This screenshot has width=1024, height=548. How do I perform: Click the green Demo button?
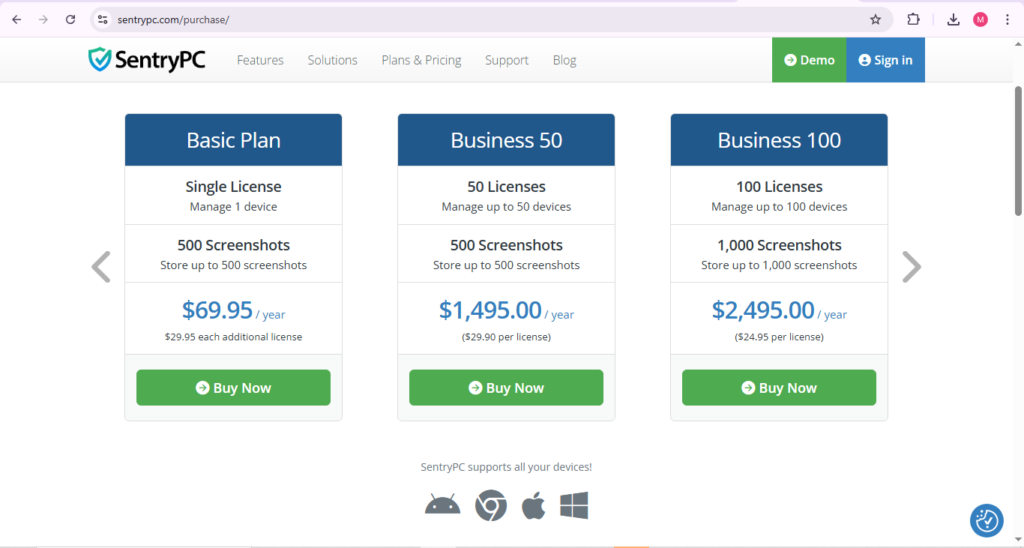click(x=809, y=60)
